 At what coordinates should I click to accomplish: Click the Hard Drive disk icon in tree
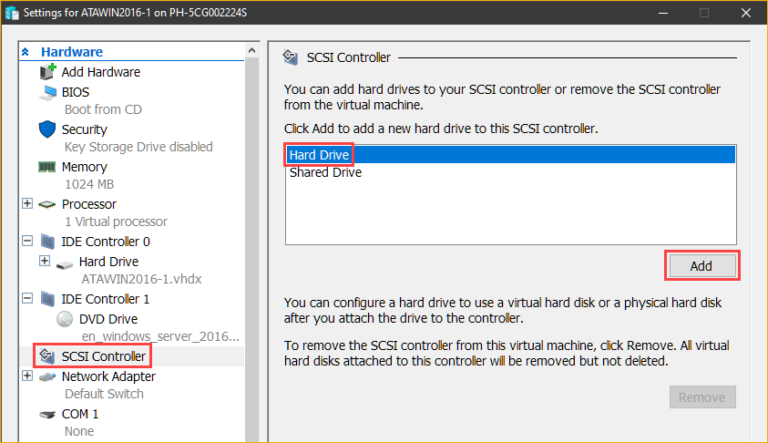point(65,264)
